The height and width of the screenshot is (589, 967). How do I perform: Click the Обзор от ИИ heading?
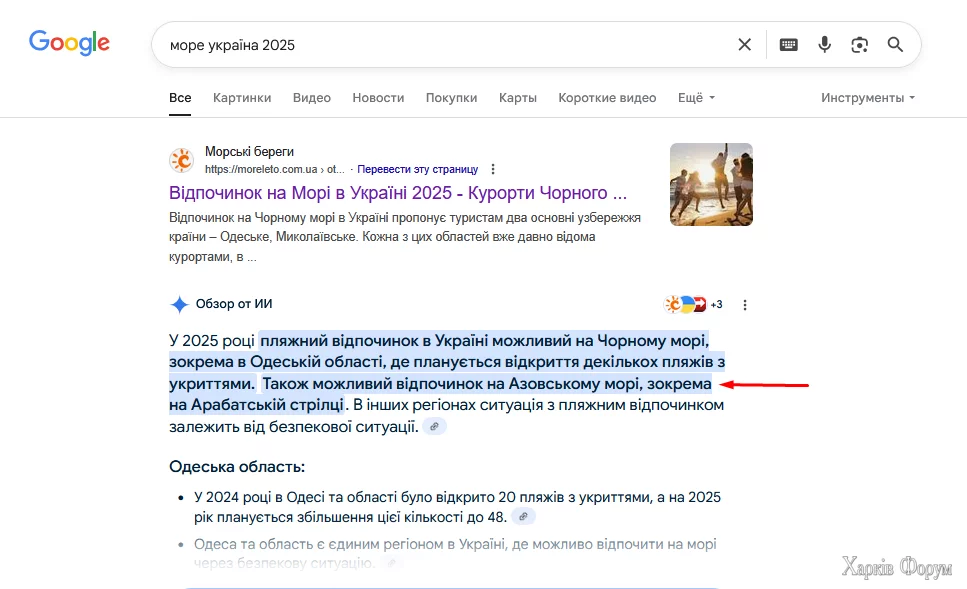pos(234,304)
